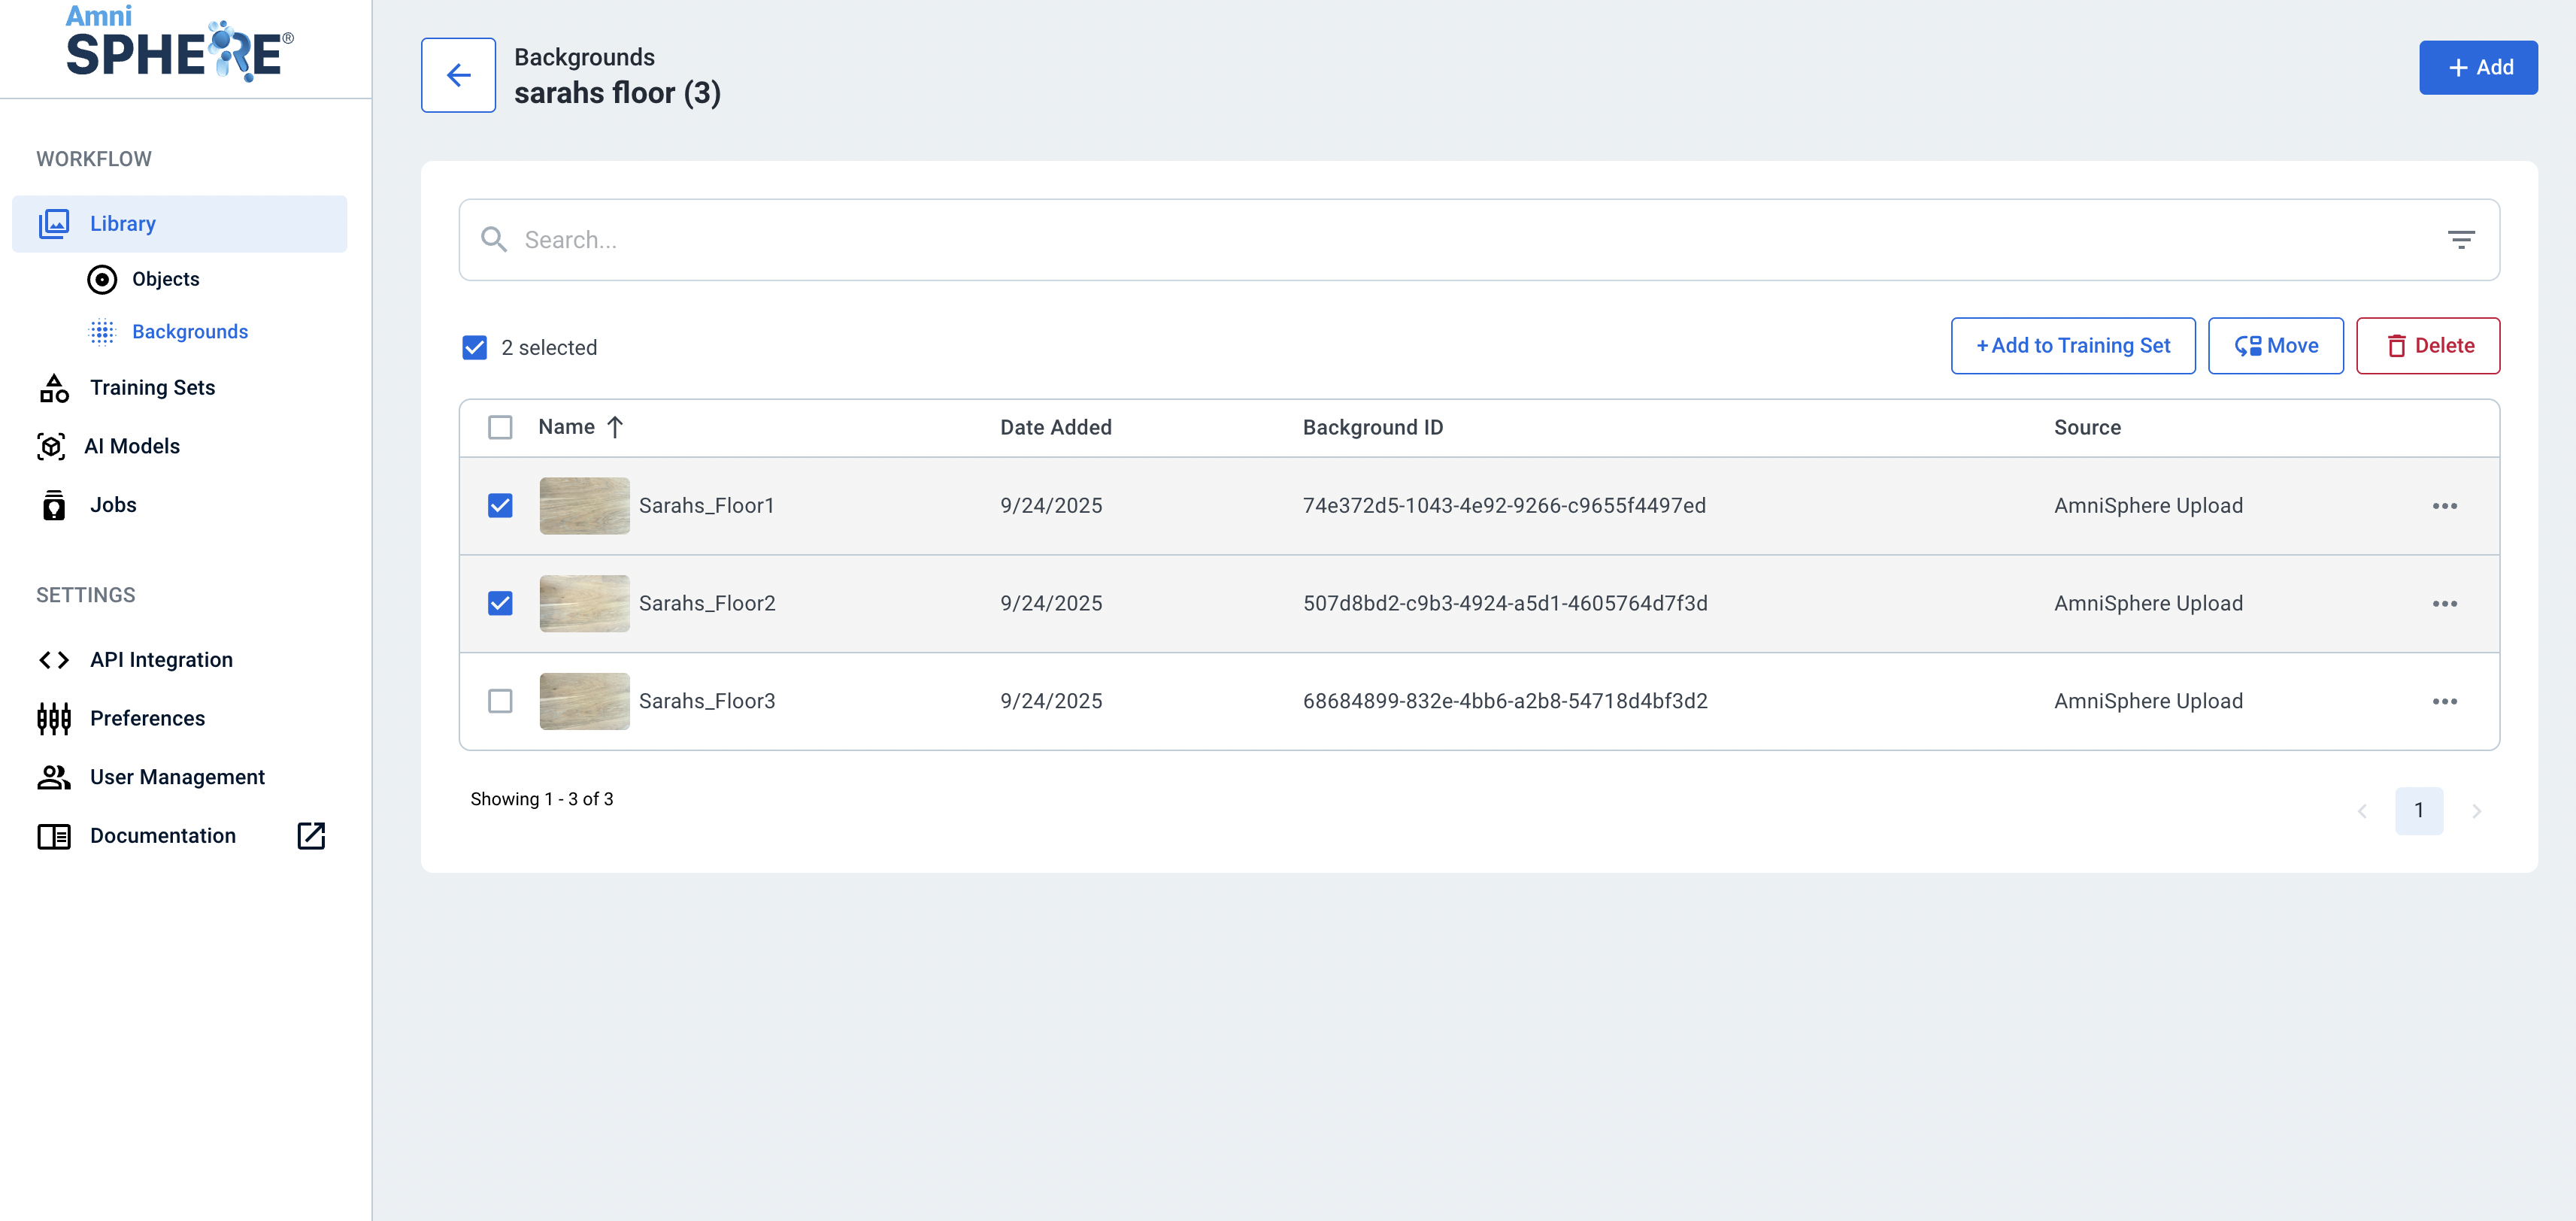2576x1221 pixels.
Task: Click the Source column header
Action: point(2087,428)
